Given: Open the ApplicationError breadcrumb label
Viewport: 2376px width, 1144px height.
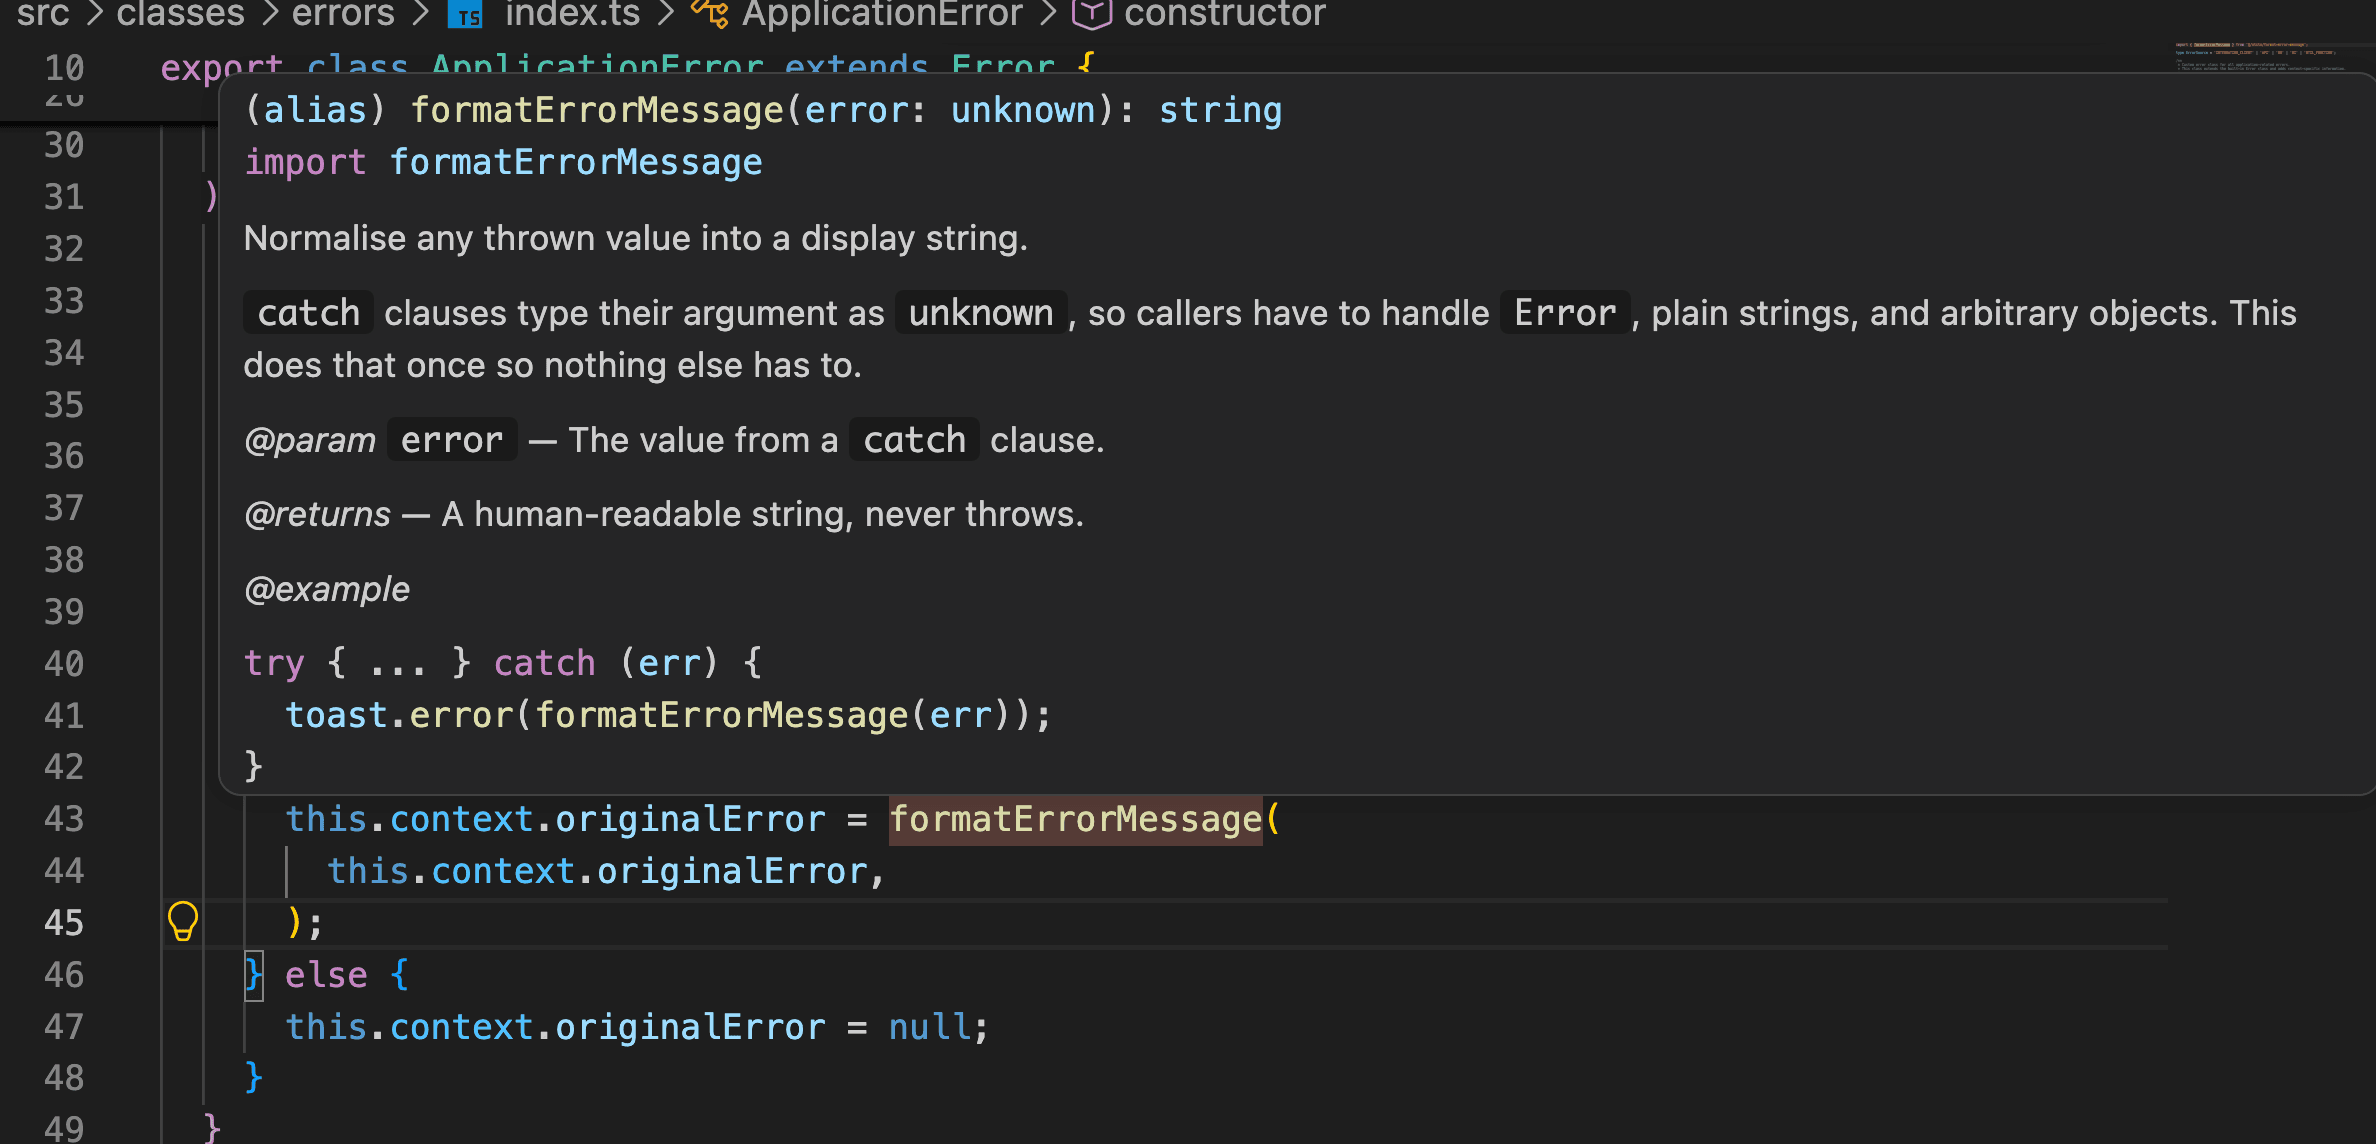Looking at the screenshot, I should coord(882,14).
